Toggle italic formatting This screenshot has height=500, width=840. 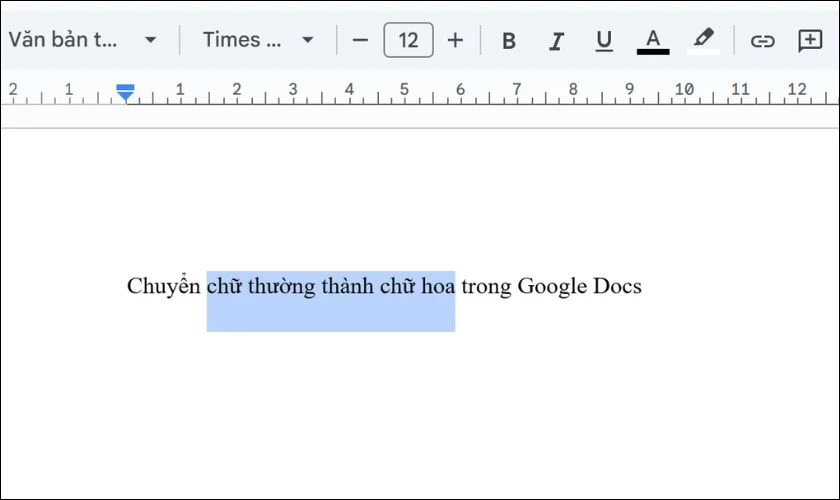point(557,41)
